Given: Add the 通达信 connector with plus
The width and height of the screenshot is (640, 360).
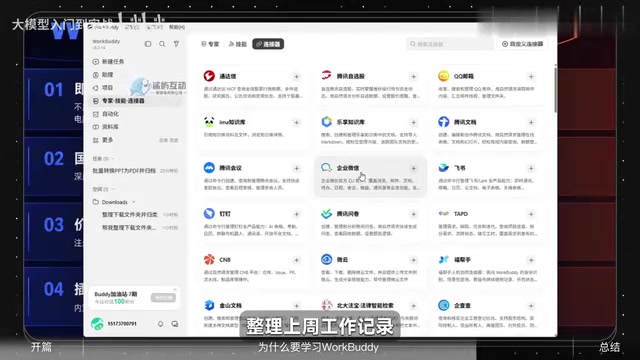Looking at the screenshot, I should [x=296, y=77].
